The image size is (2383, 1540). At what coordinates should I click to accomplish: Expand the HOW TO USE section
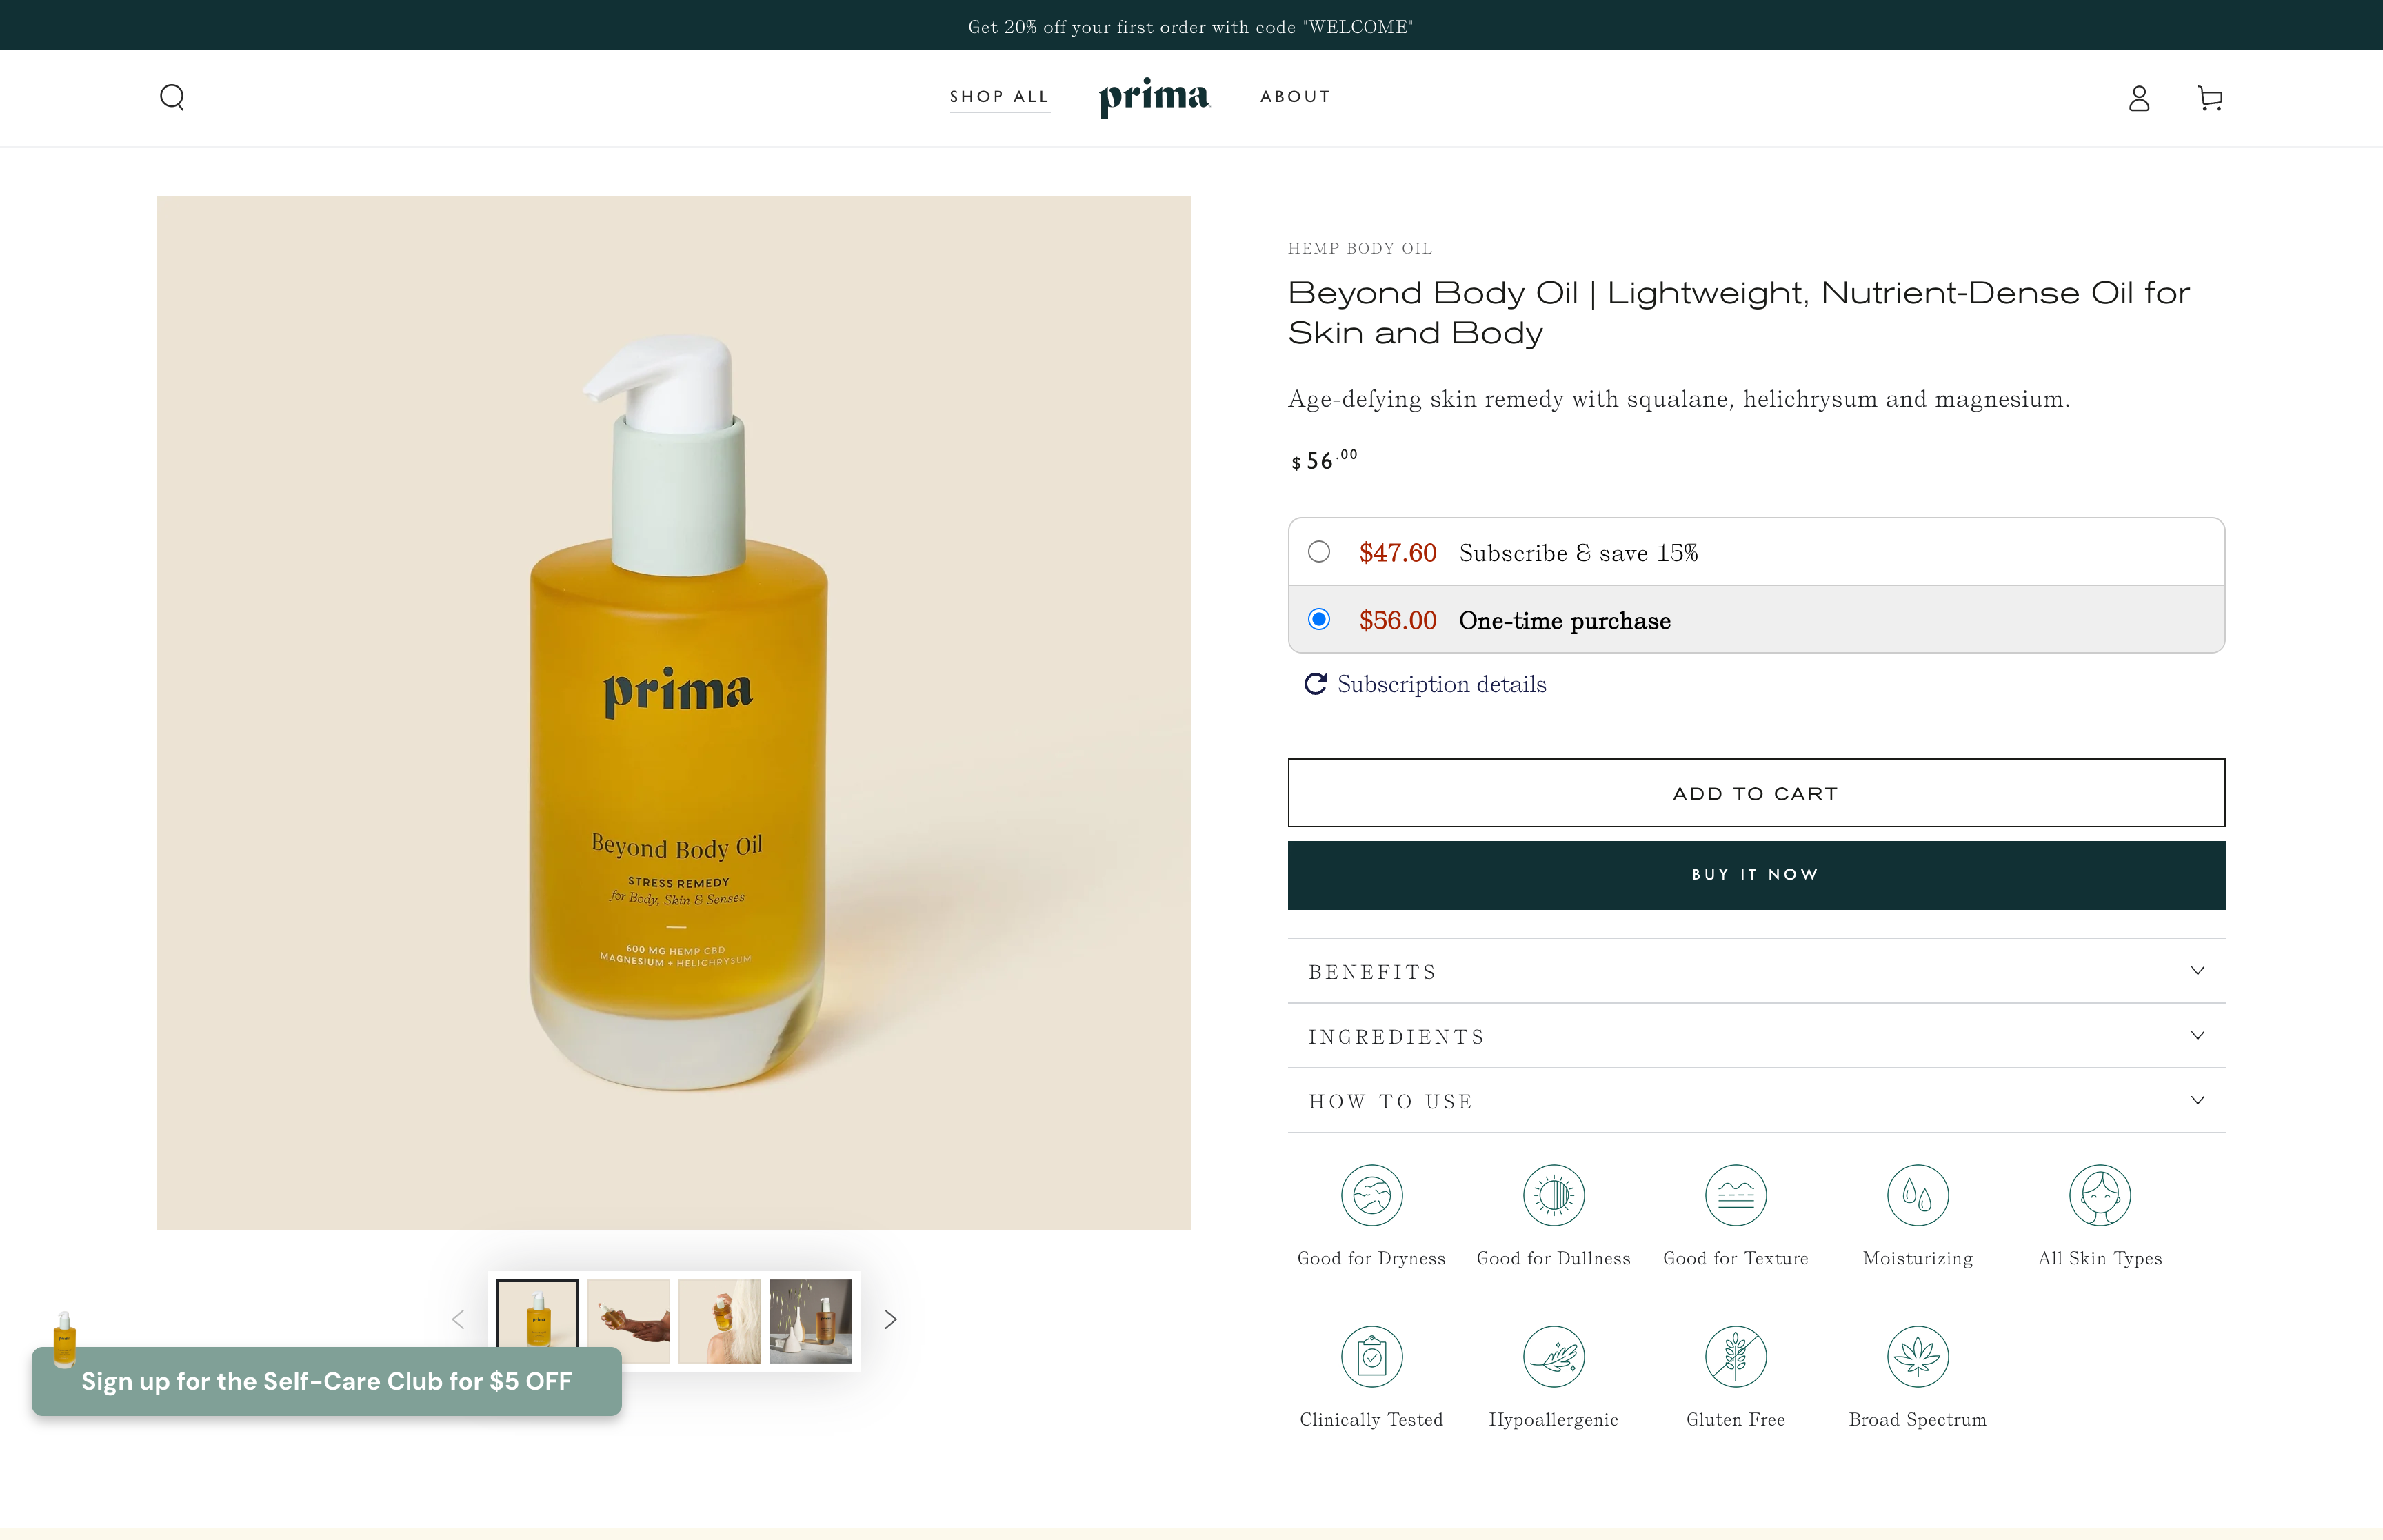[1756, 1101]
